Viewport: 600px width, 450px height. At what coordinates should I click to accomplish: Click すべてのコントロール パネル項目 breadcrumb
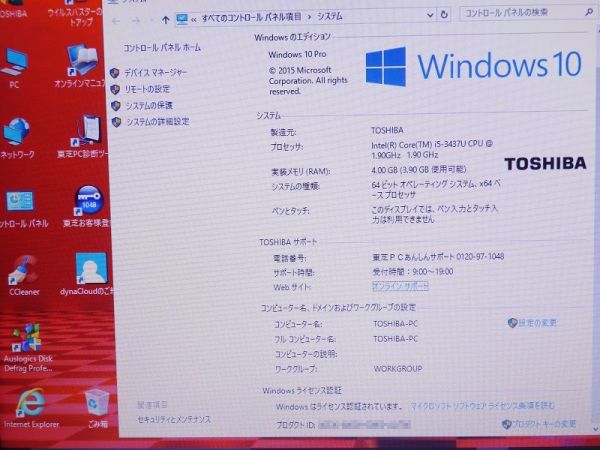pyautogui.click(x=251, y=17)
